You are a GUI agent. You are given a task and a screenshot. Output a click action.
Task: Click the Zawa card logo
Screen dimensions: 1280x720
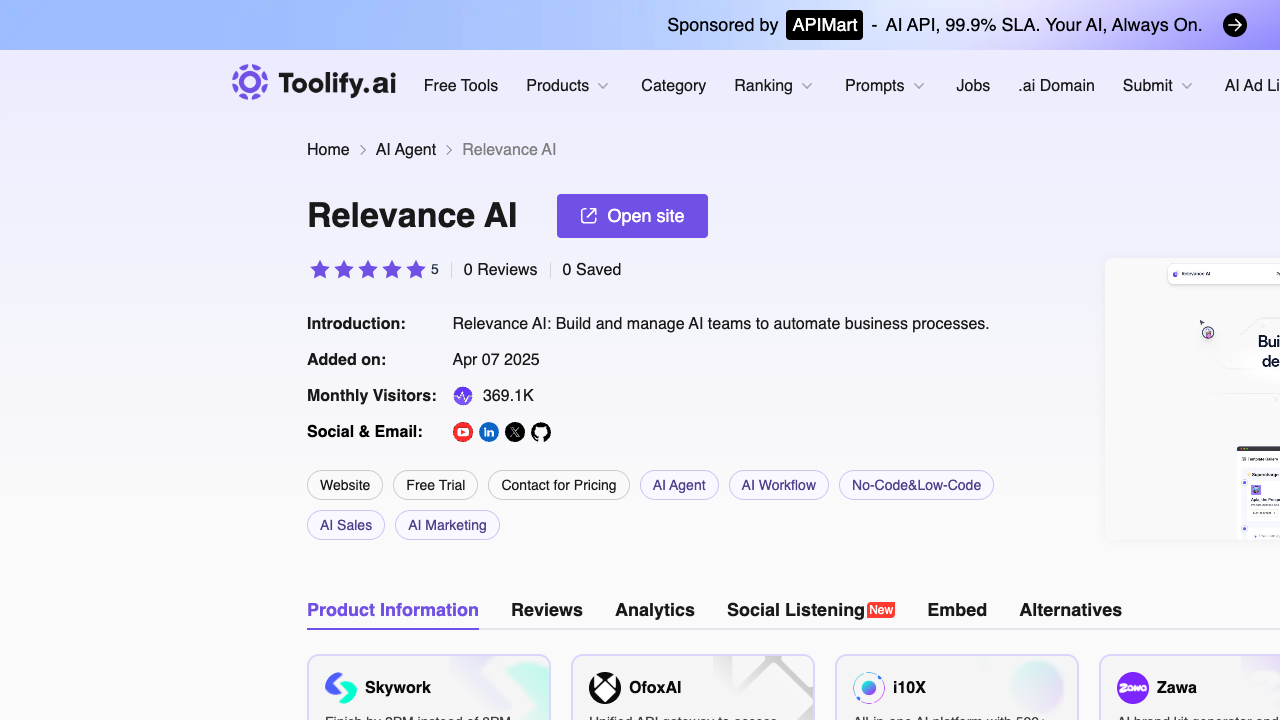click(1133, 688)
